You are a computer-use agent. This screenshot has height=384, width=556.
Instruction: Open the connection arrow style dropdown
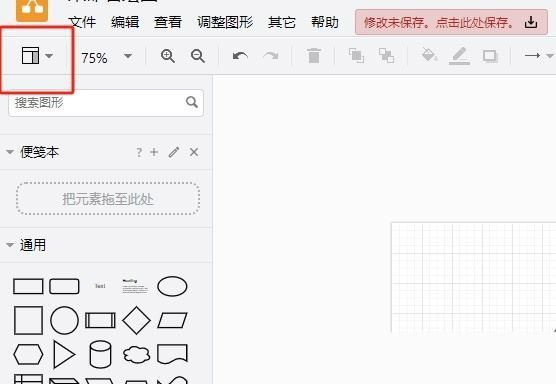pyautogui.click(x=539, y=56)
